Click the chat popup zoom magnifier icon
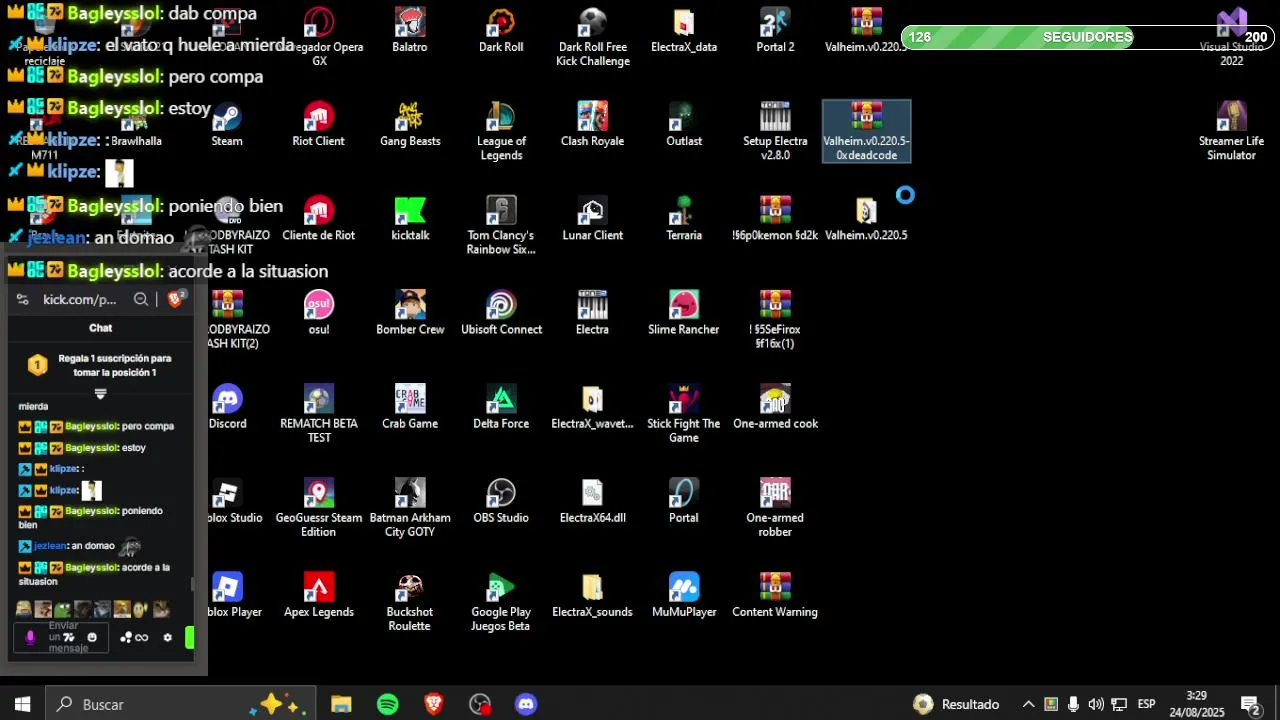The image size is (1280, 720). point(141,299)
